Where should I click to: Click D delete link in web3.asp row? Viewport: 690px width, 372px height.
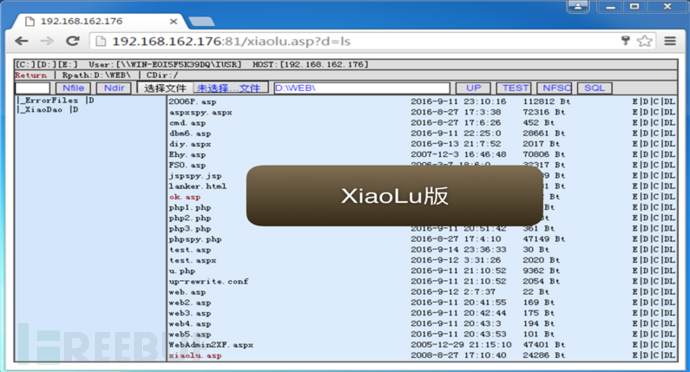646,313
